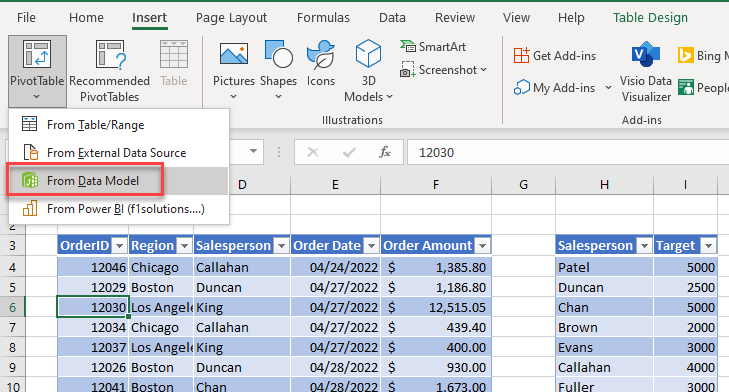The image size is (729, 392).
Task: Open Get Add-ins store
Action: pyautogui.click(x=555, y=56)
